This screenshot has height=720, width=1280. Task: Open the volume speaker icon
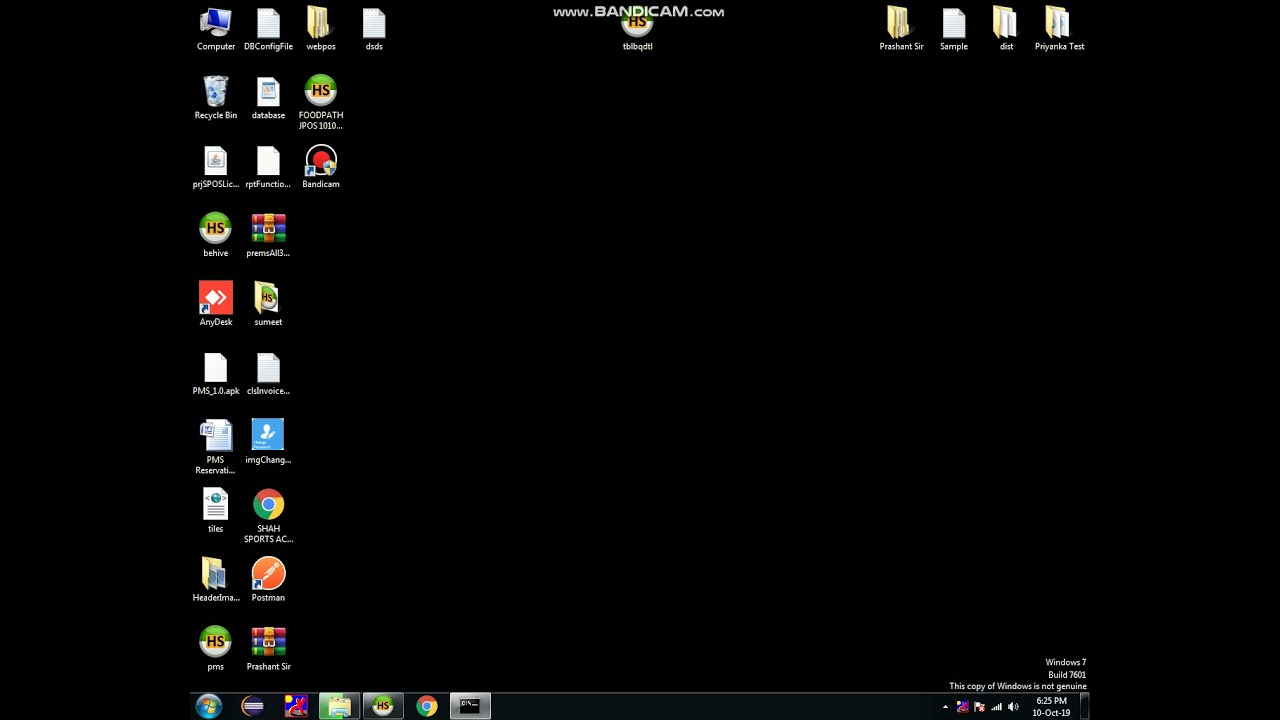pos(1013,707)
